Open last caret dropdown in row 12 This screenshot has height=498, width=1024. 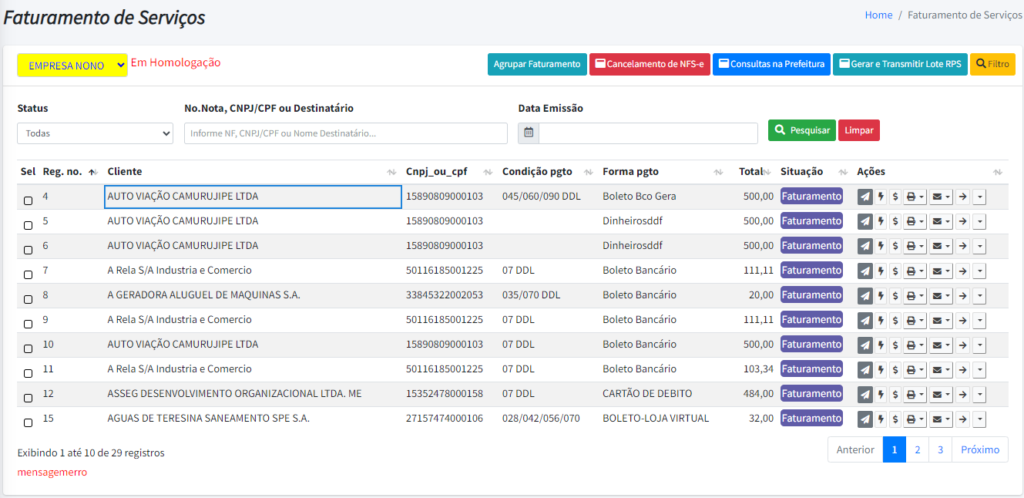(x=979, y=395)
